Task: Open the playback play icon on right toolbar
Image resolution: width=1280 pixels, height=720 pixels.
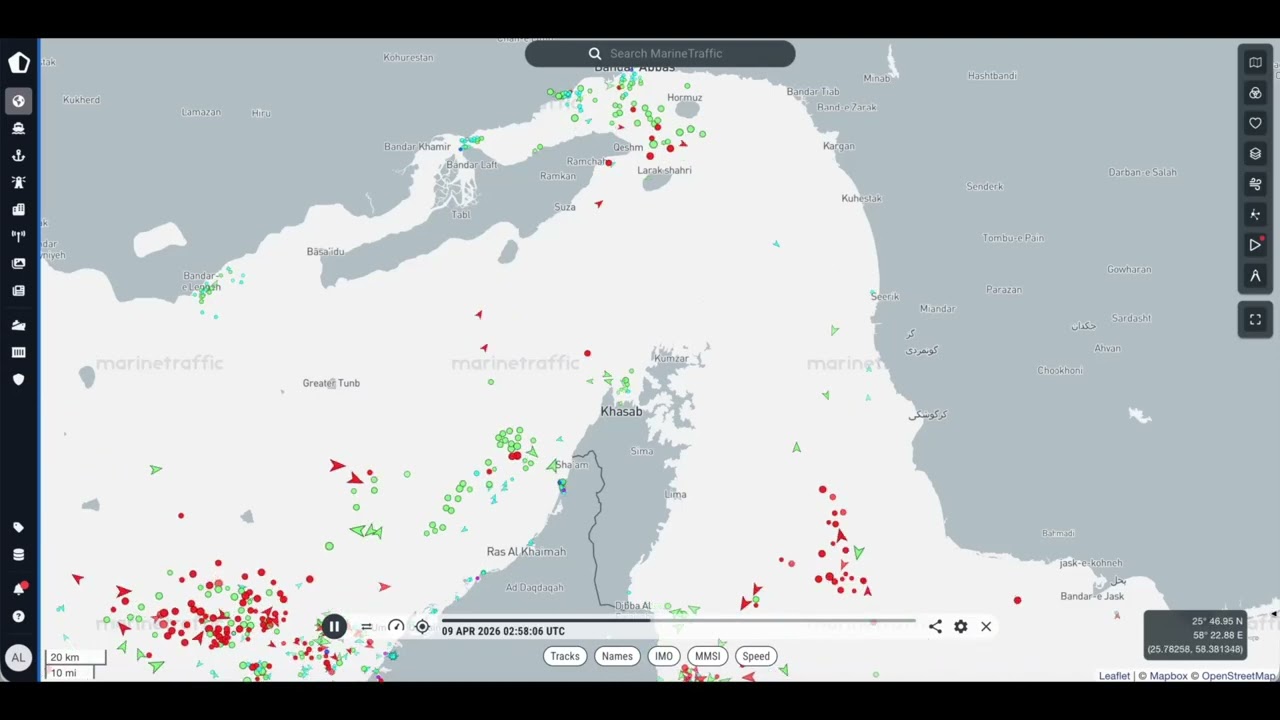Action: pyautogui.click(x=1255, y=245)
